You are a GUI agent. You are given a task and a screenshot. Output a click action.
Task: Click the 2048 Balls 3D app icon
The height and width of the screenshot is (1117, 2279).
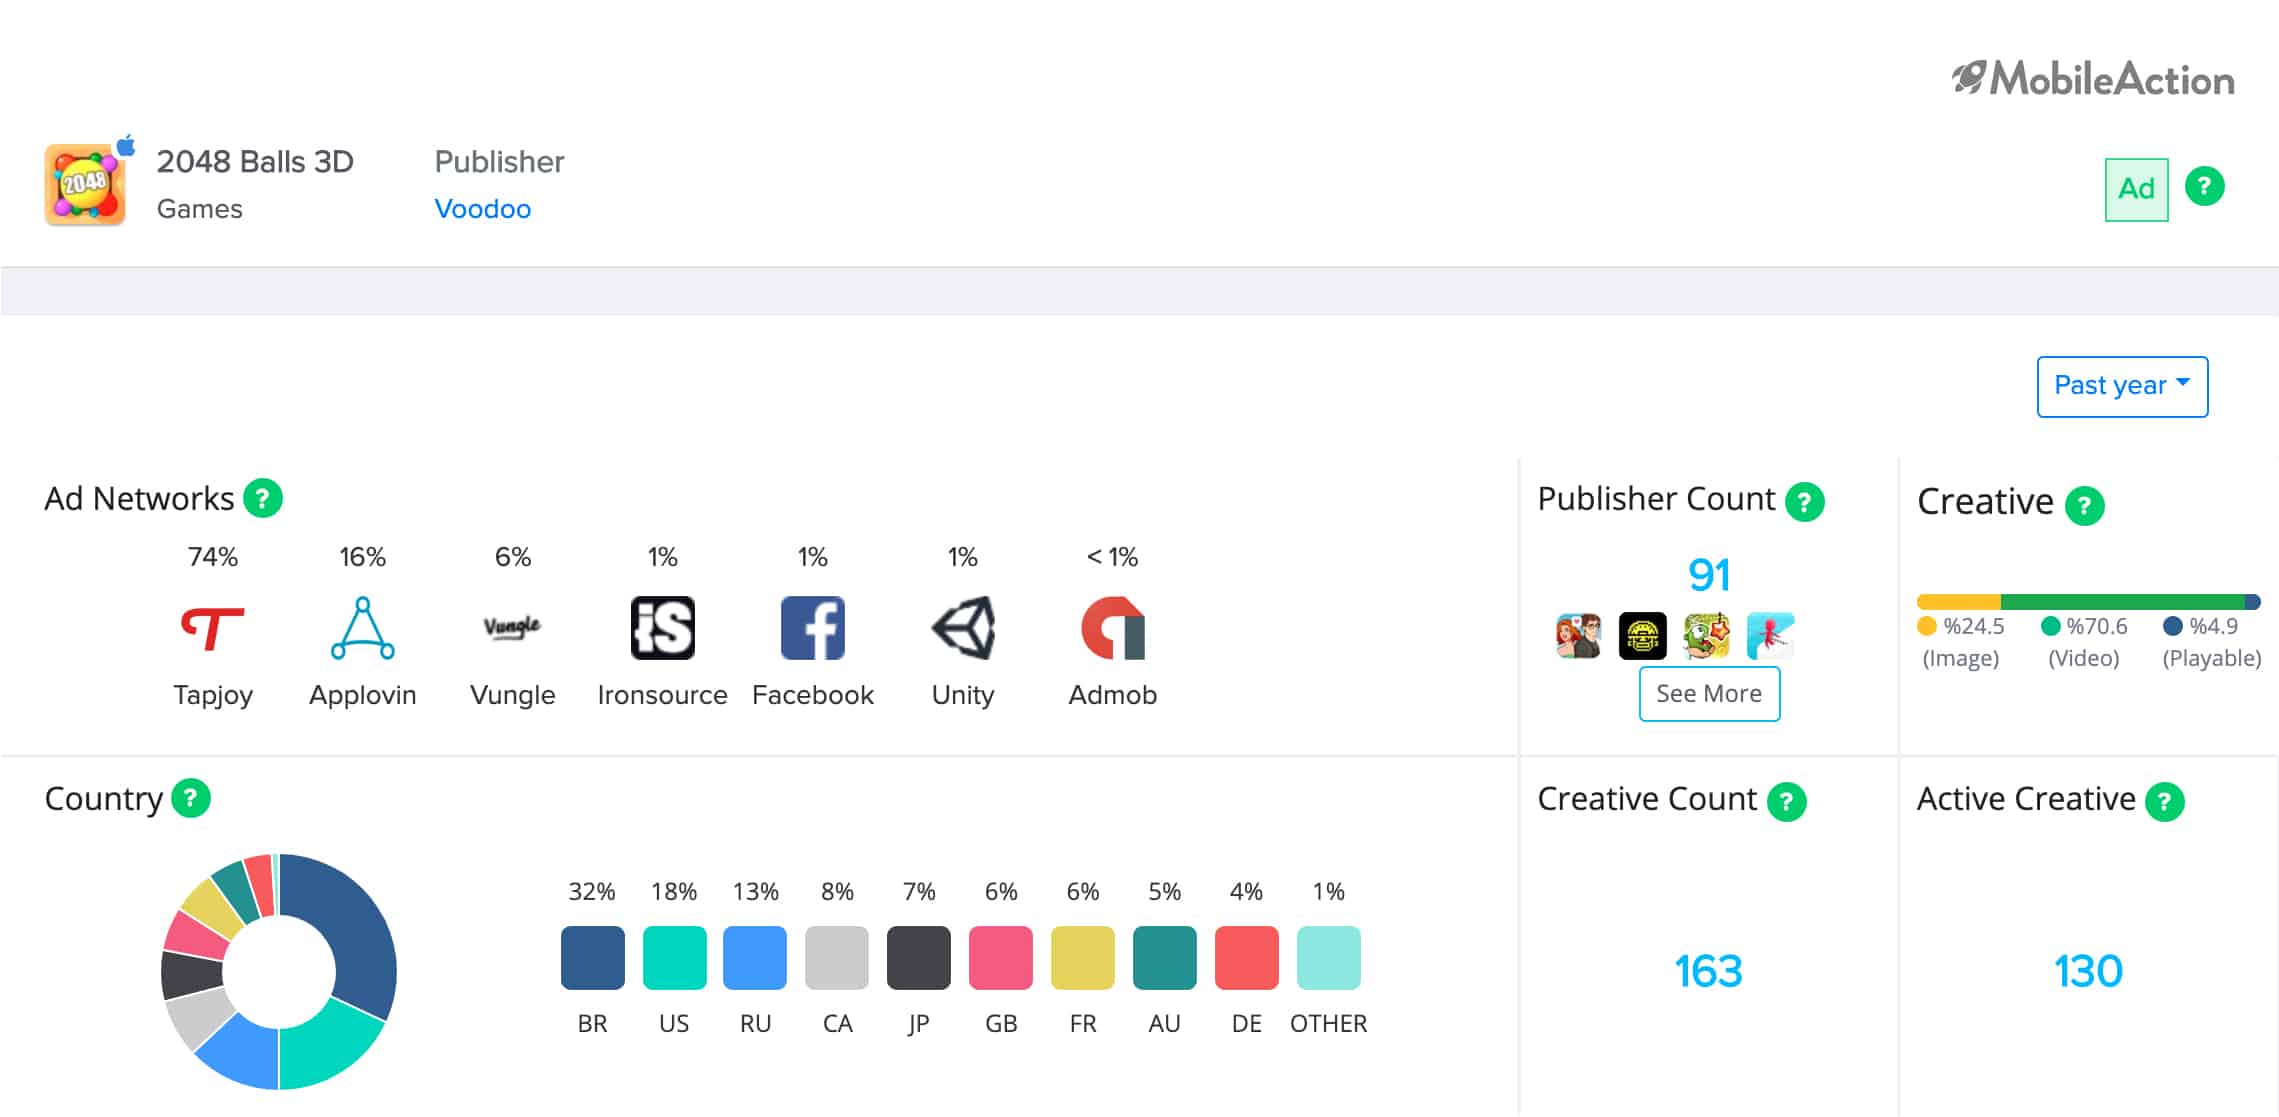85,184
